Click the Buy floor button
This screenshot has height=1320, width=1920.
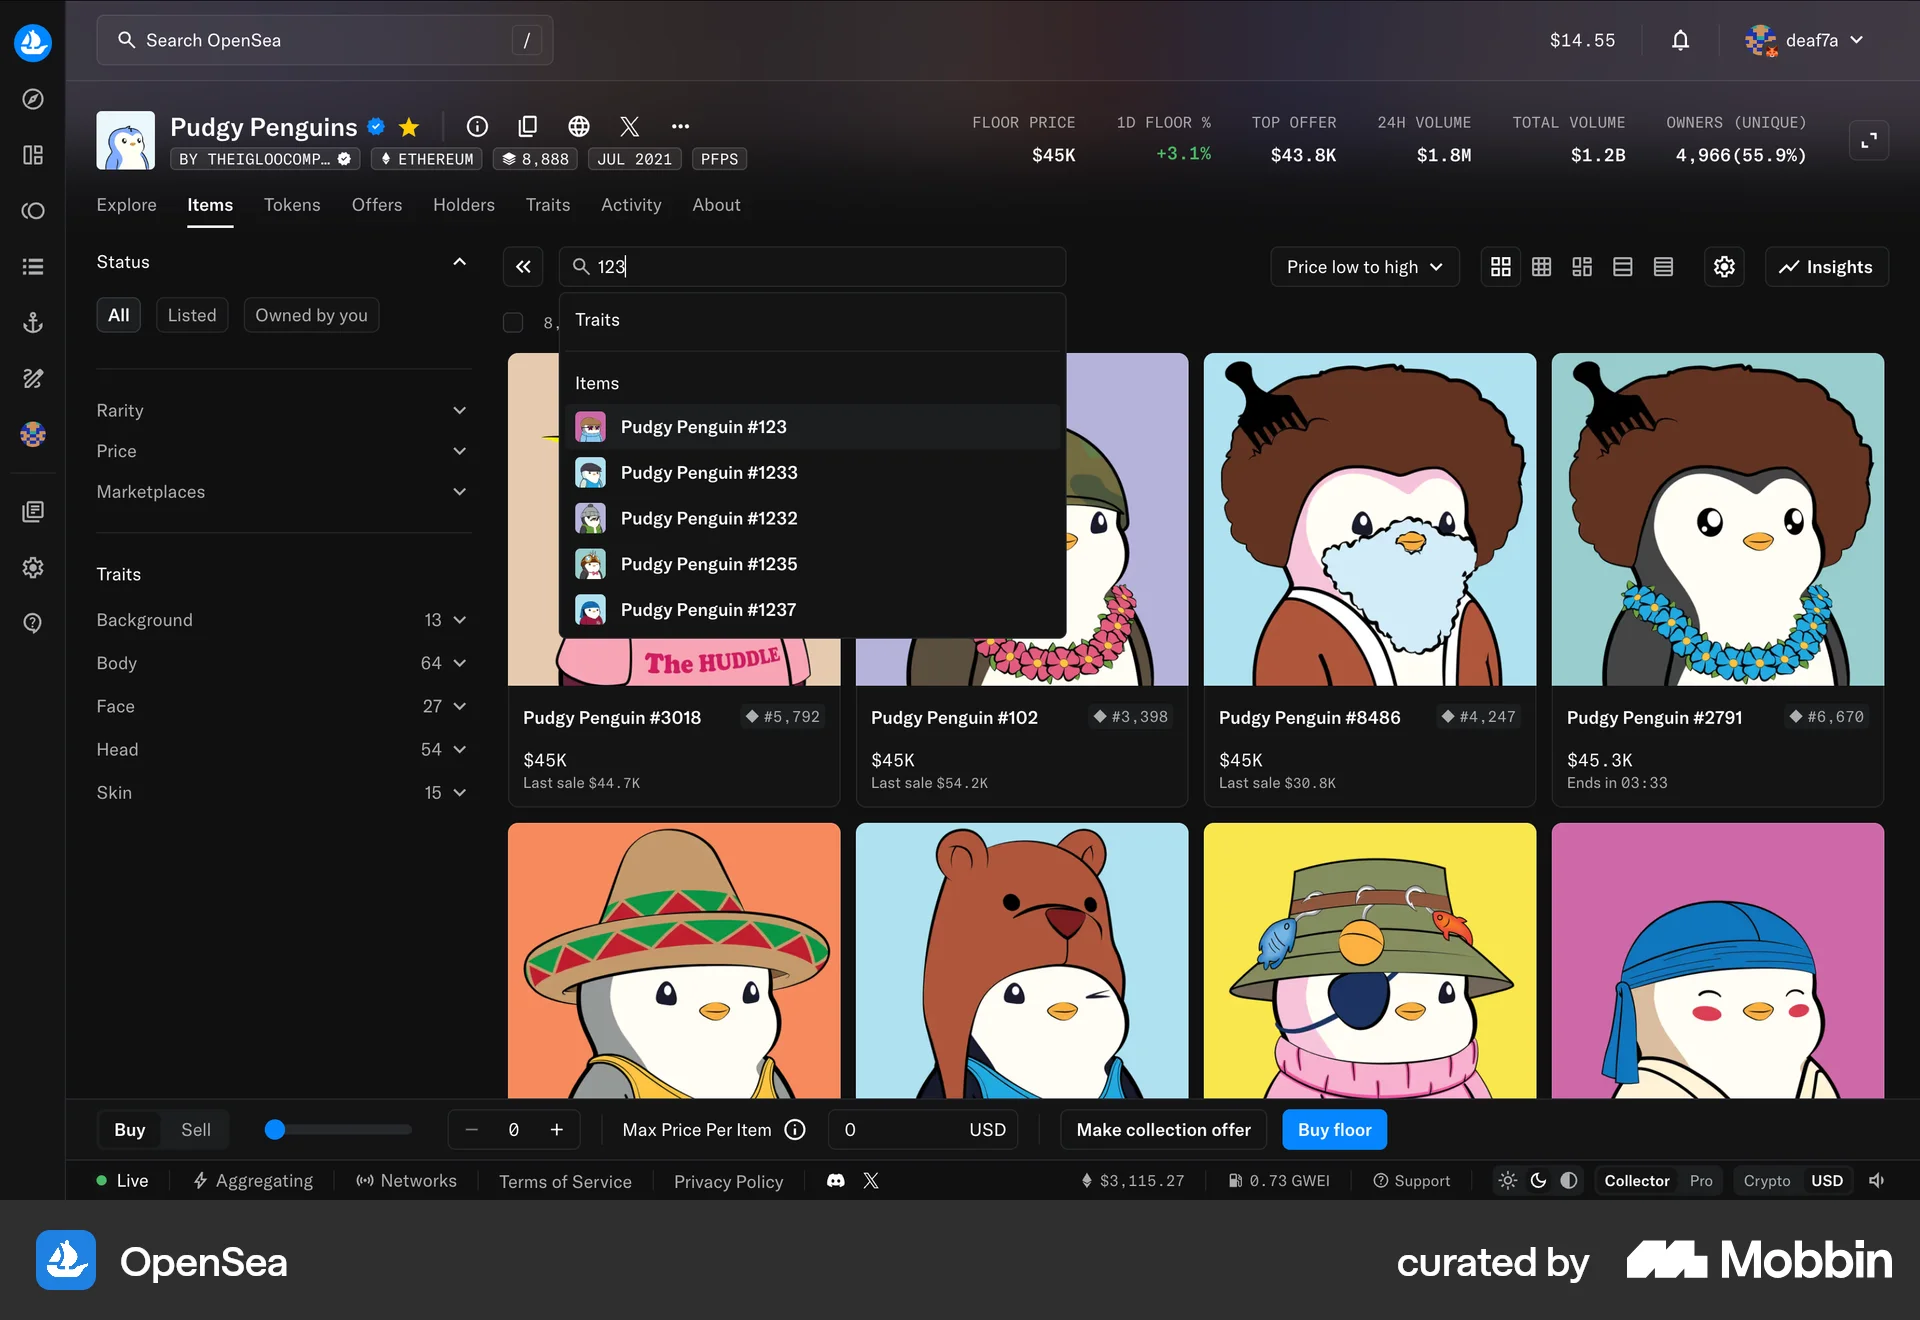tap(1334, 1130)
